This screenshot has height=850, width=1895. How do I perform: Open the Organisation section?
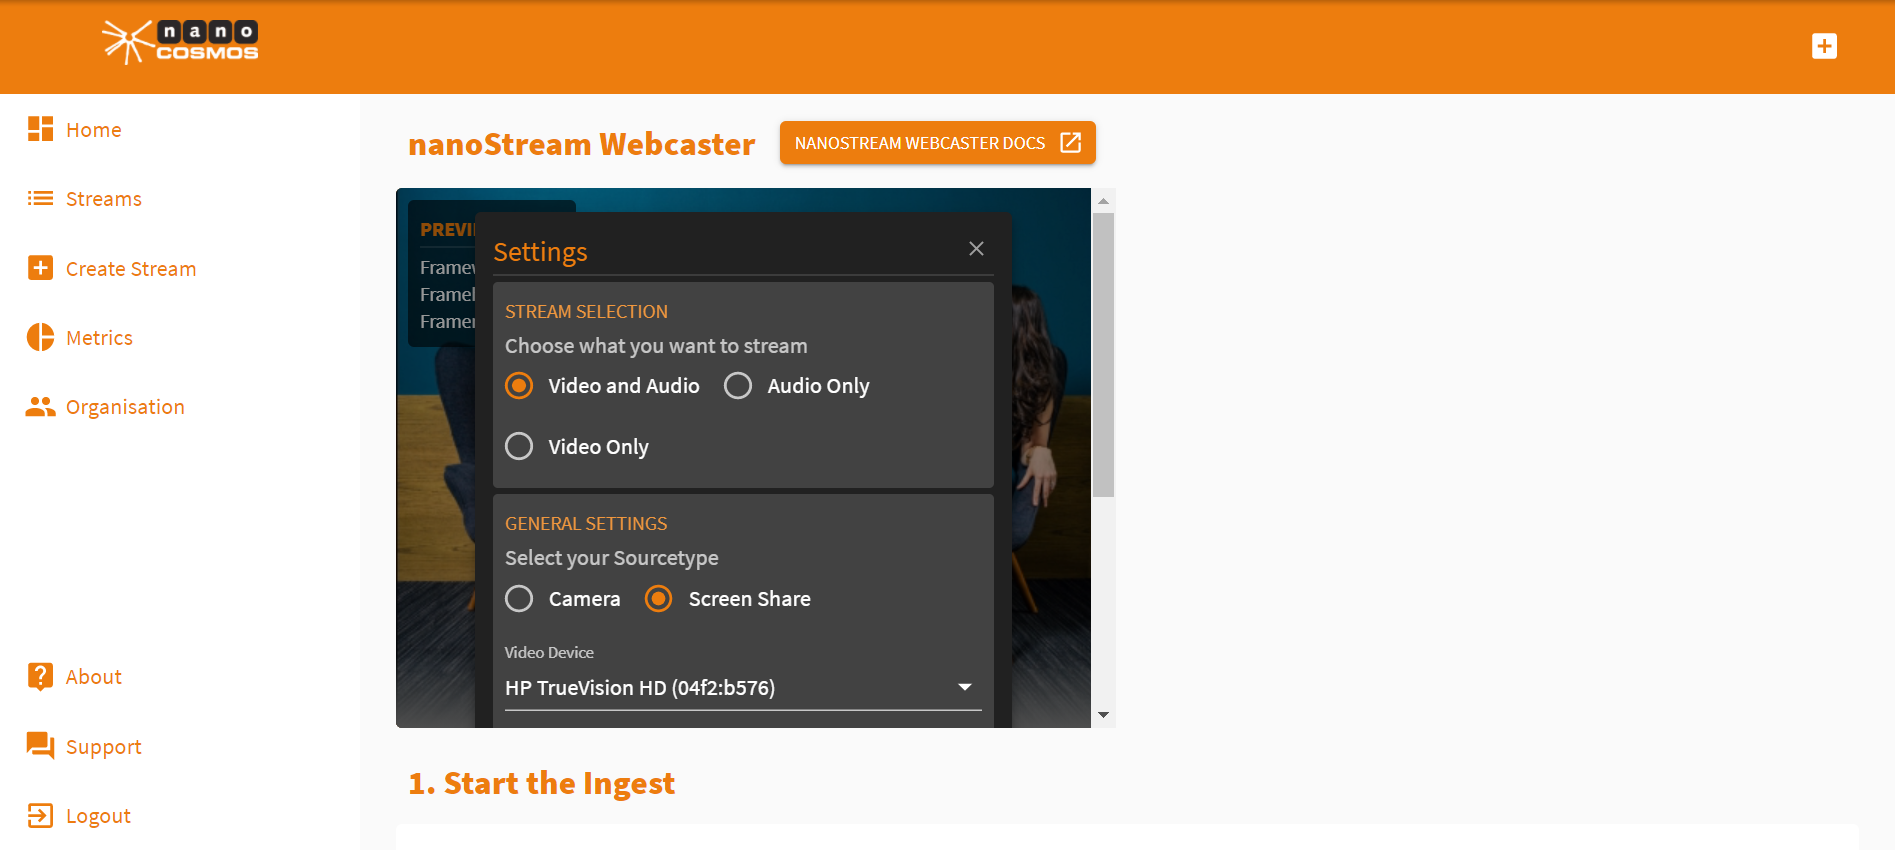click(125, 406)
